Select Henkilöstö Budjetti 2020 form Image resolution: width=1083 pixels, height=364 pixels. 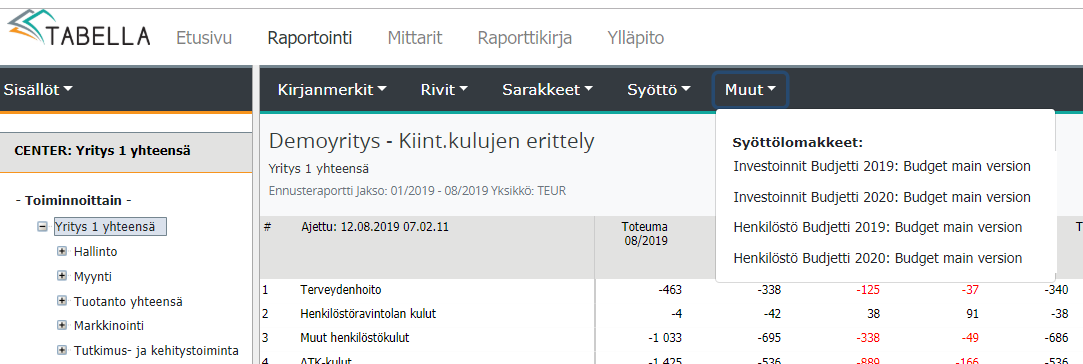(x=878, y=258)
